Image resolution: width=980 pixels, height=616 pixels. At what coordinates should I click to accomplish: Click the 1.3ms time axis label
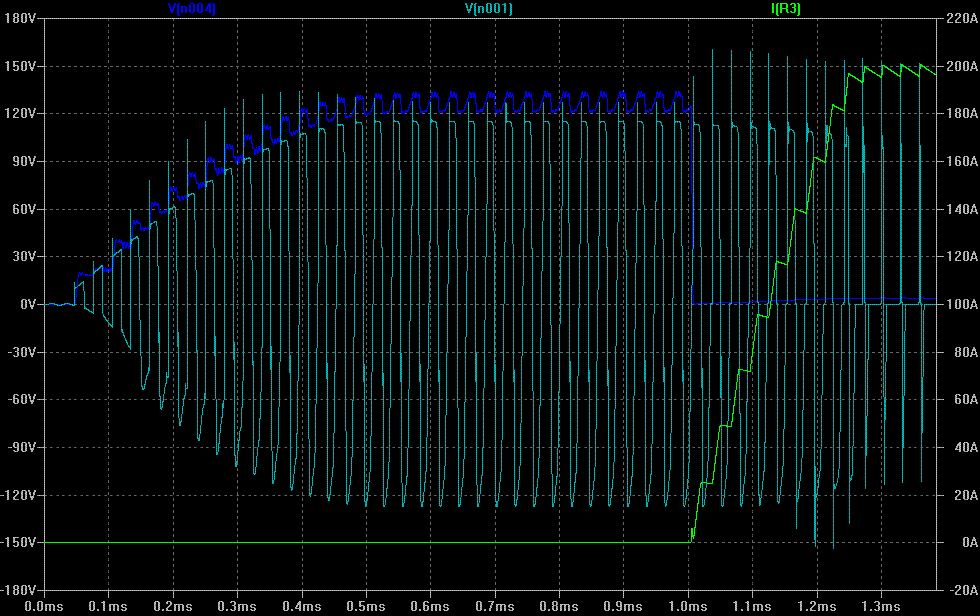pos(881,607)
